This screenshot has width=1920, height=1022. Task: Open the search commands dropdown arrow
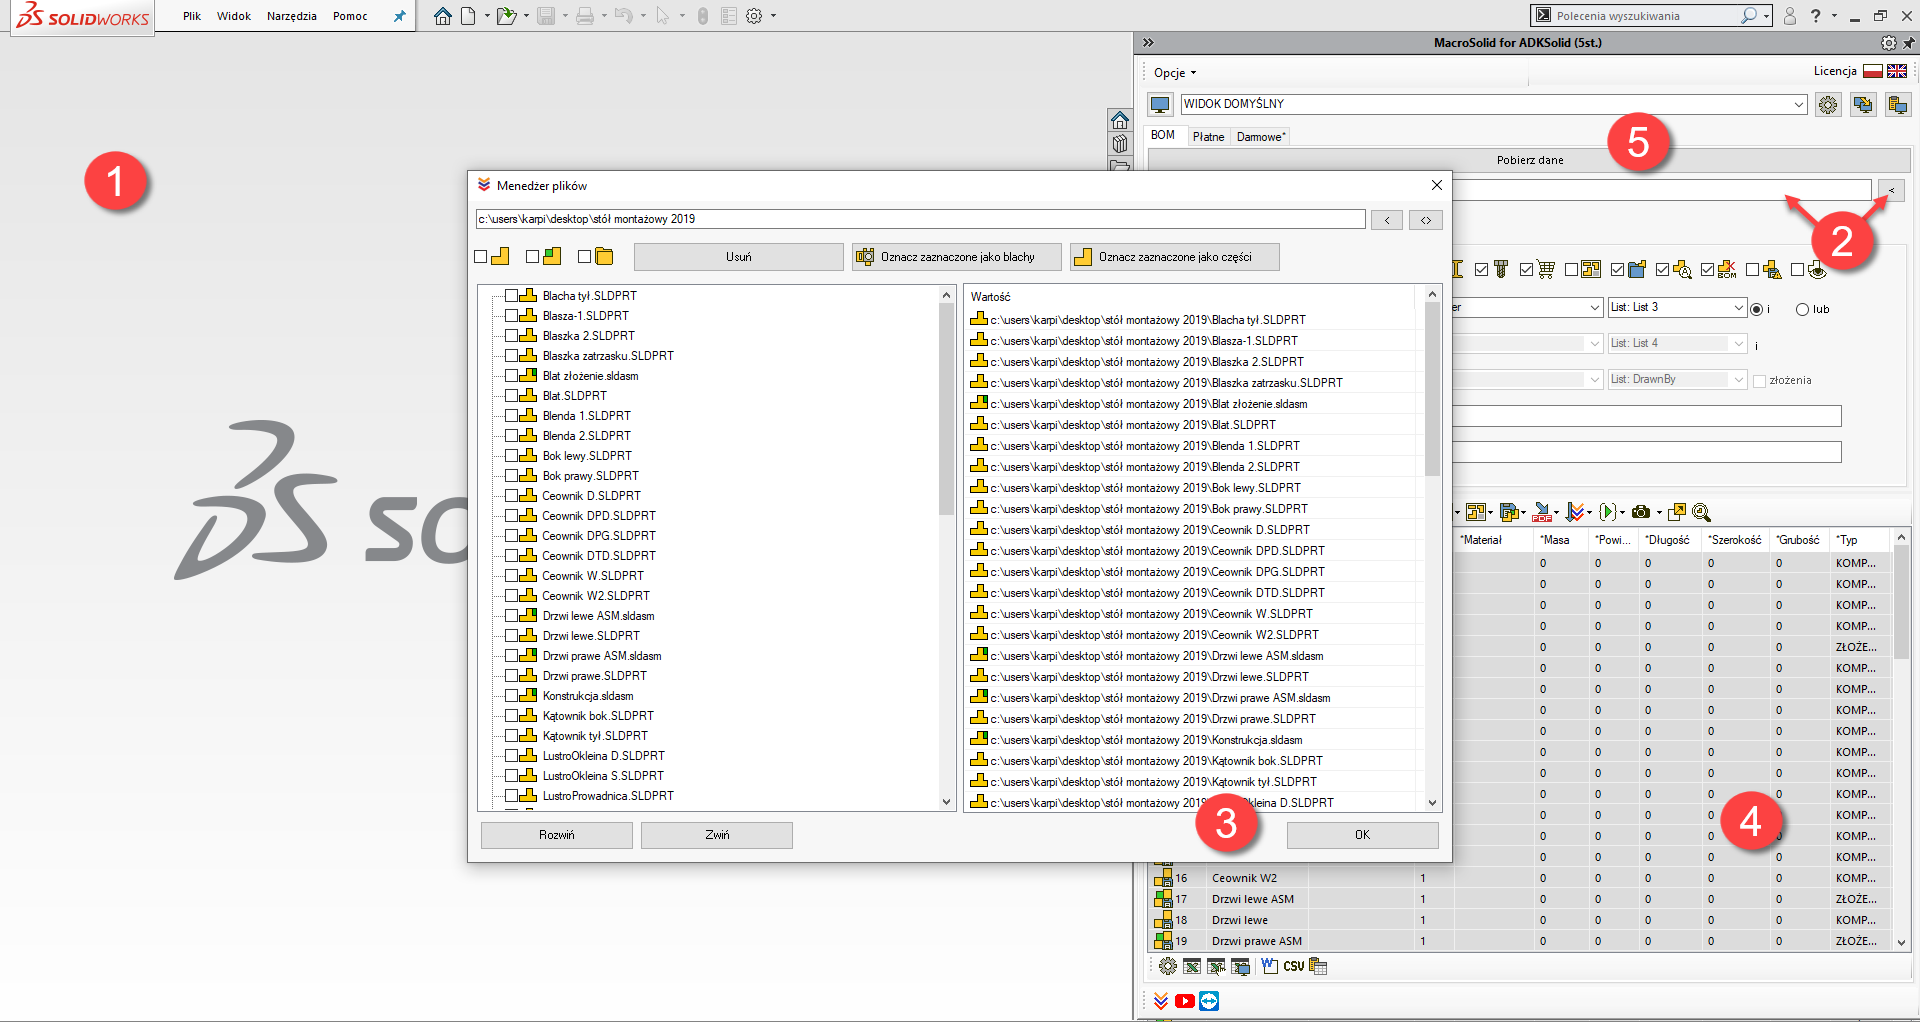1767,16
